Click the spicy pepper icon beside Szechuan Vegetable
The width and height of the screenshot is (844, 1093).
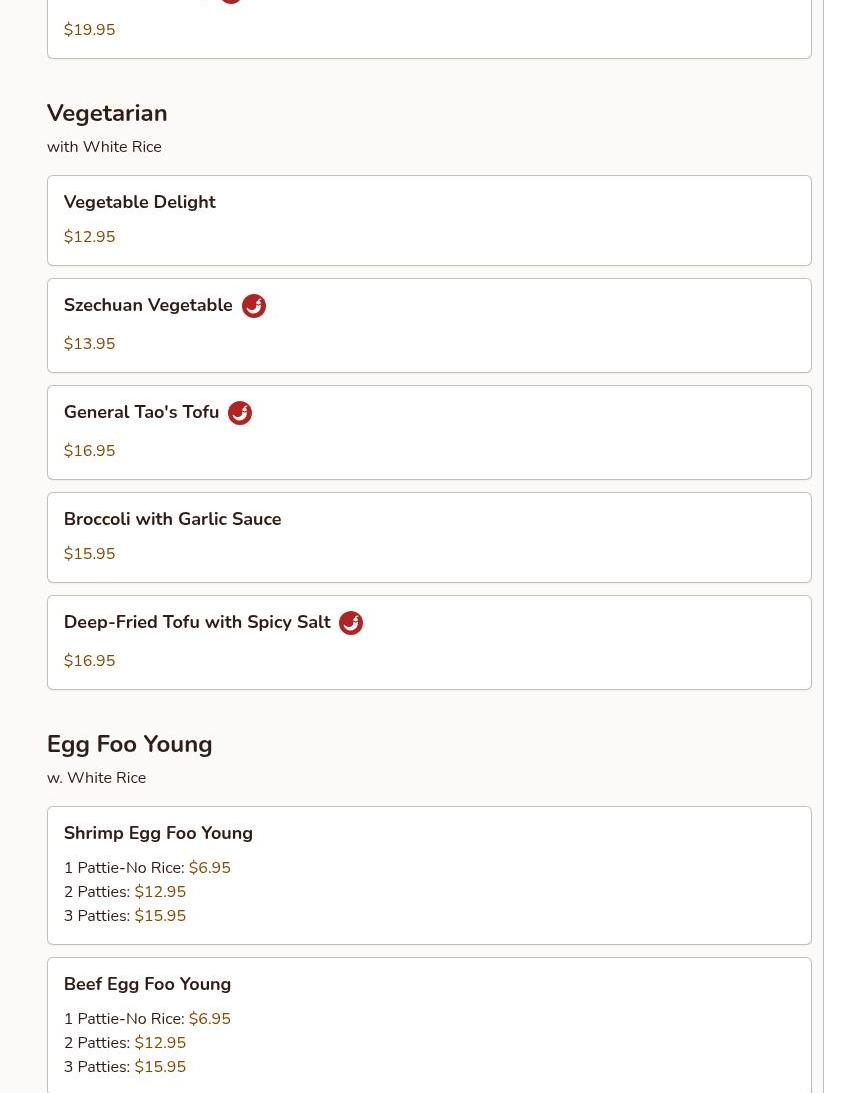(x=254, y=306)
